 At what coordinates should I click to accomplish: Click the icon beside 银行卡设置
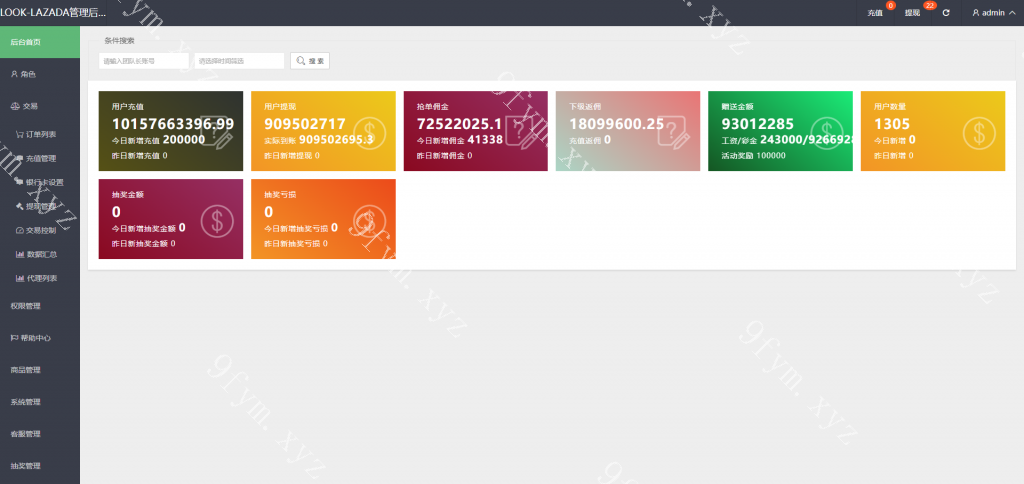pos(20,182)
